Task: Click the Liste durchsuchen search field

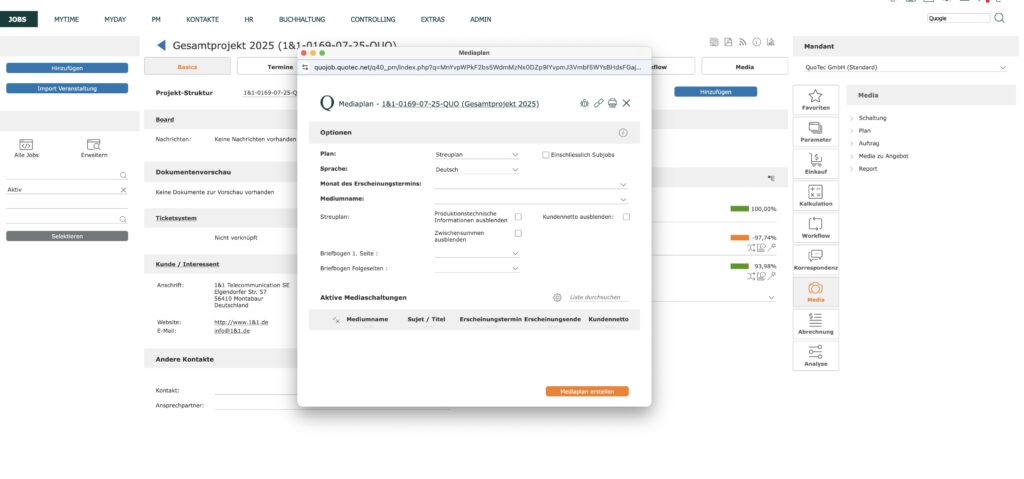Action: pyautogui.click(x=598, y=298)
